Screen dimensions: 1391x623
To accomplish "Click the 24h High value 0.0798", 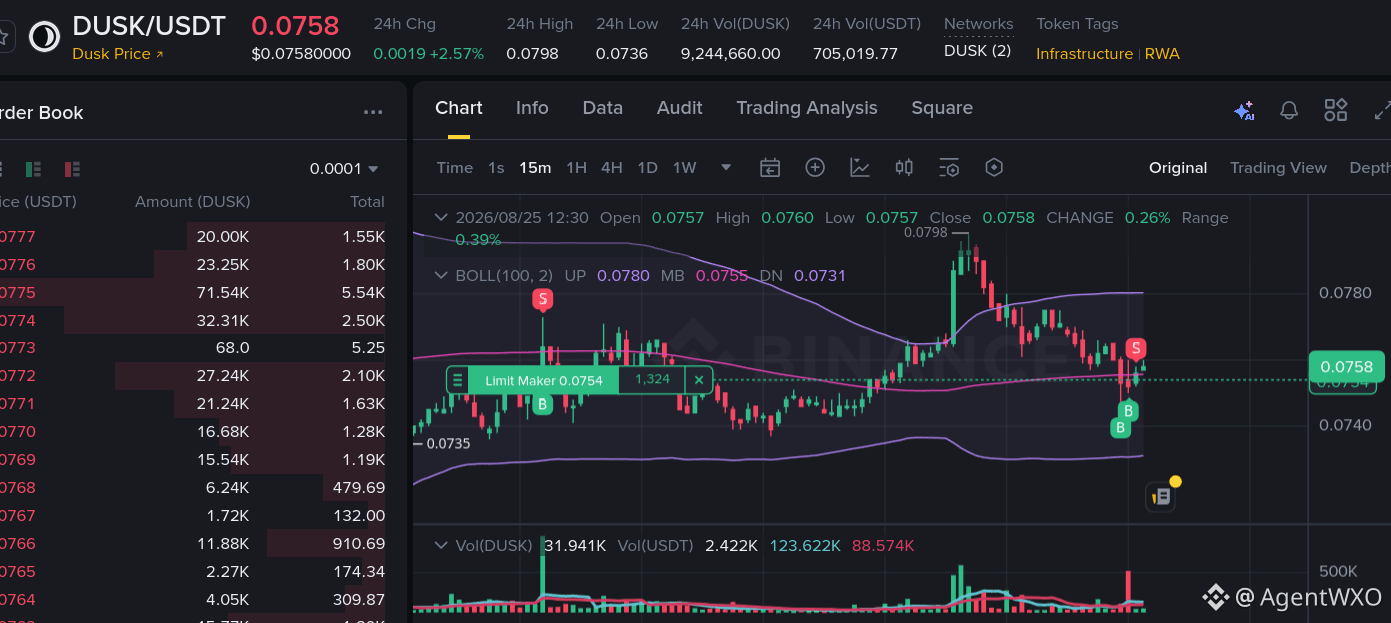I will point(532,54).
